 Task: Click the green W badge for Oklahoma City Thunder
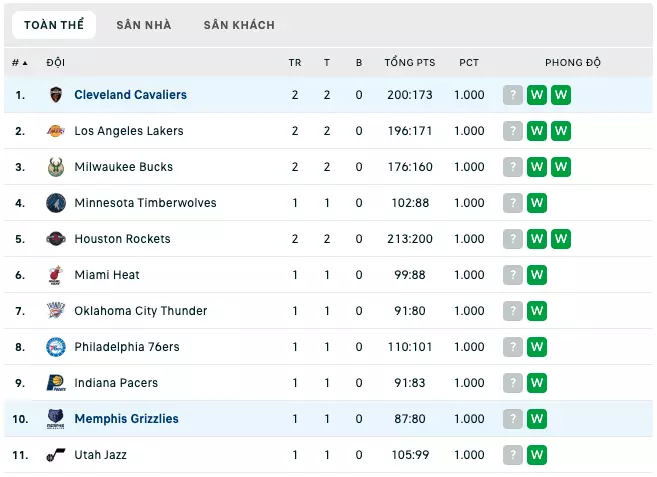[537, 311]
